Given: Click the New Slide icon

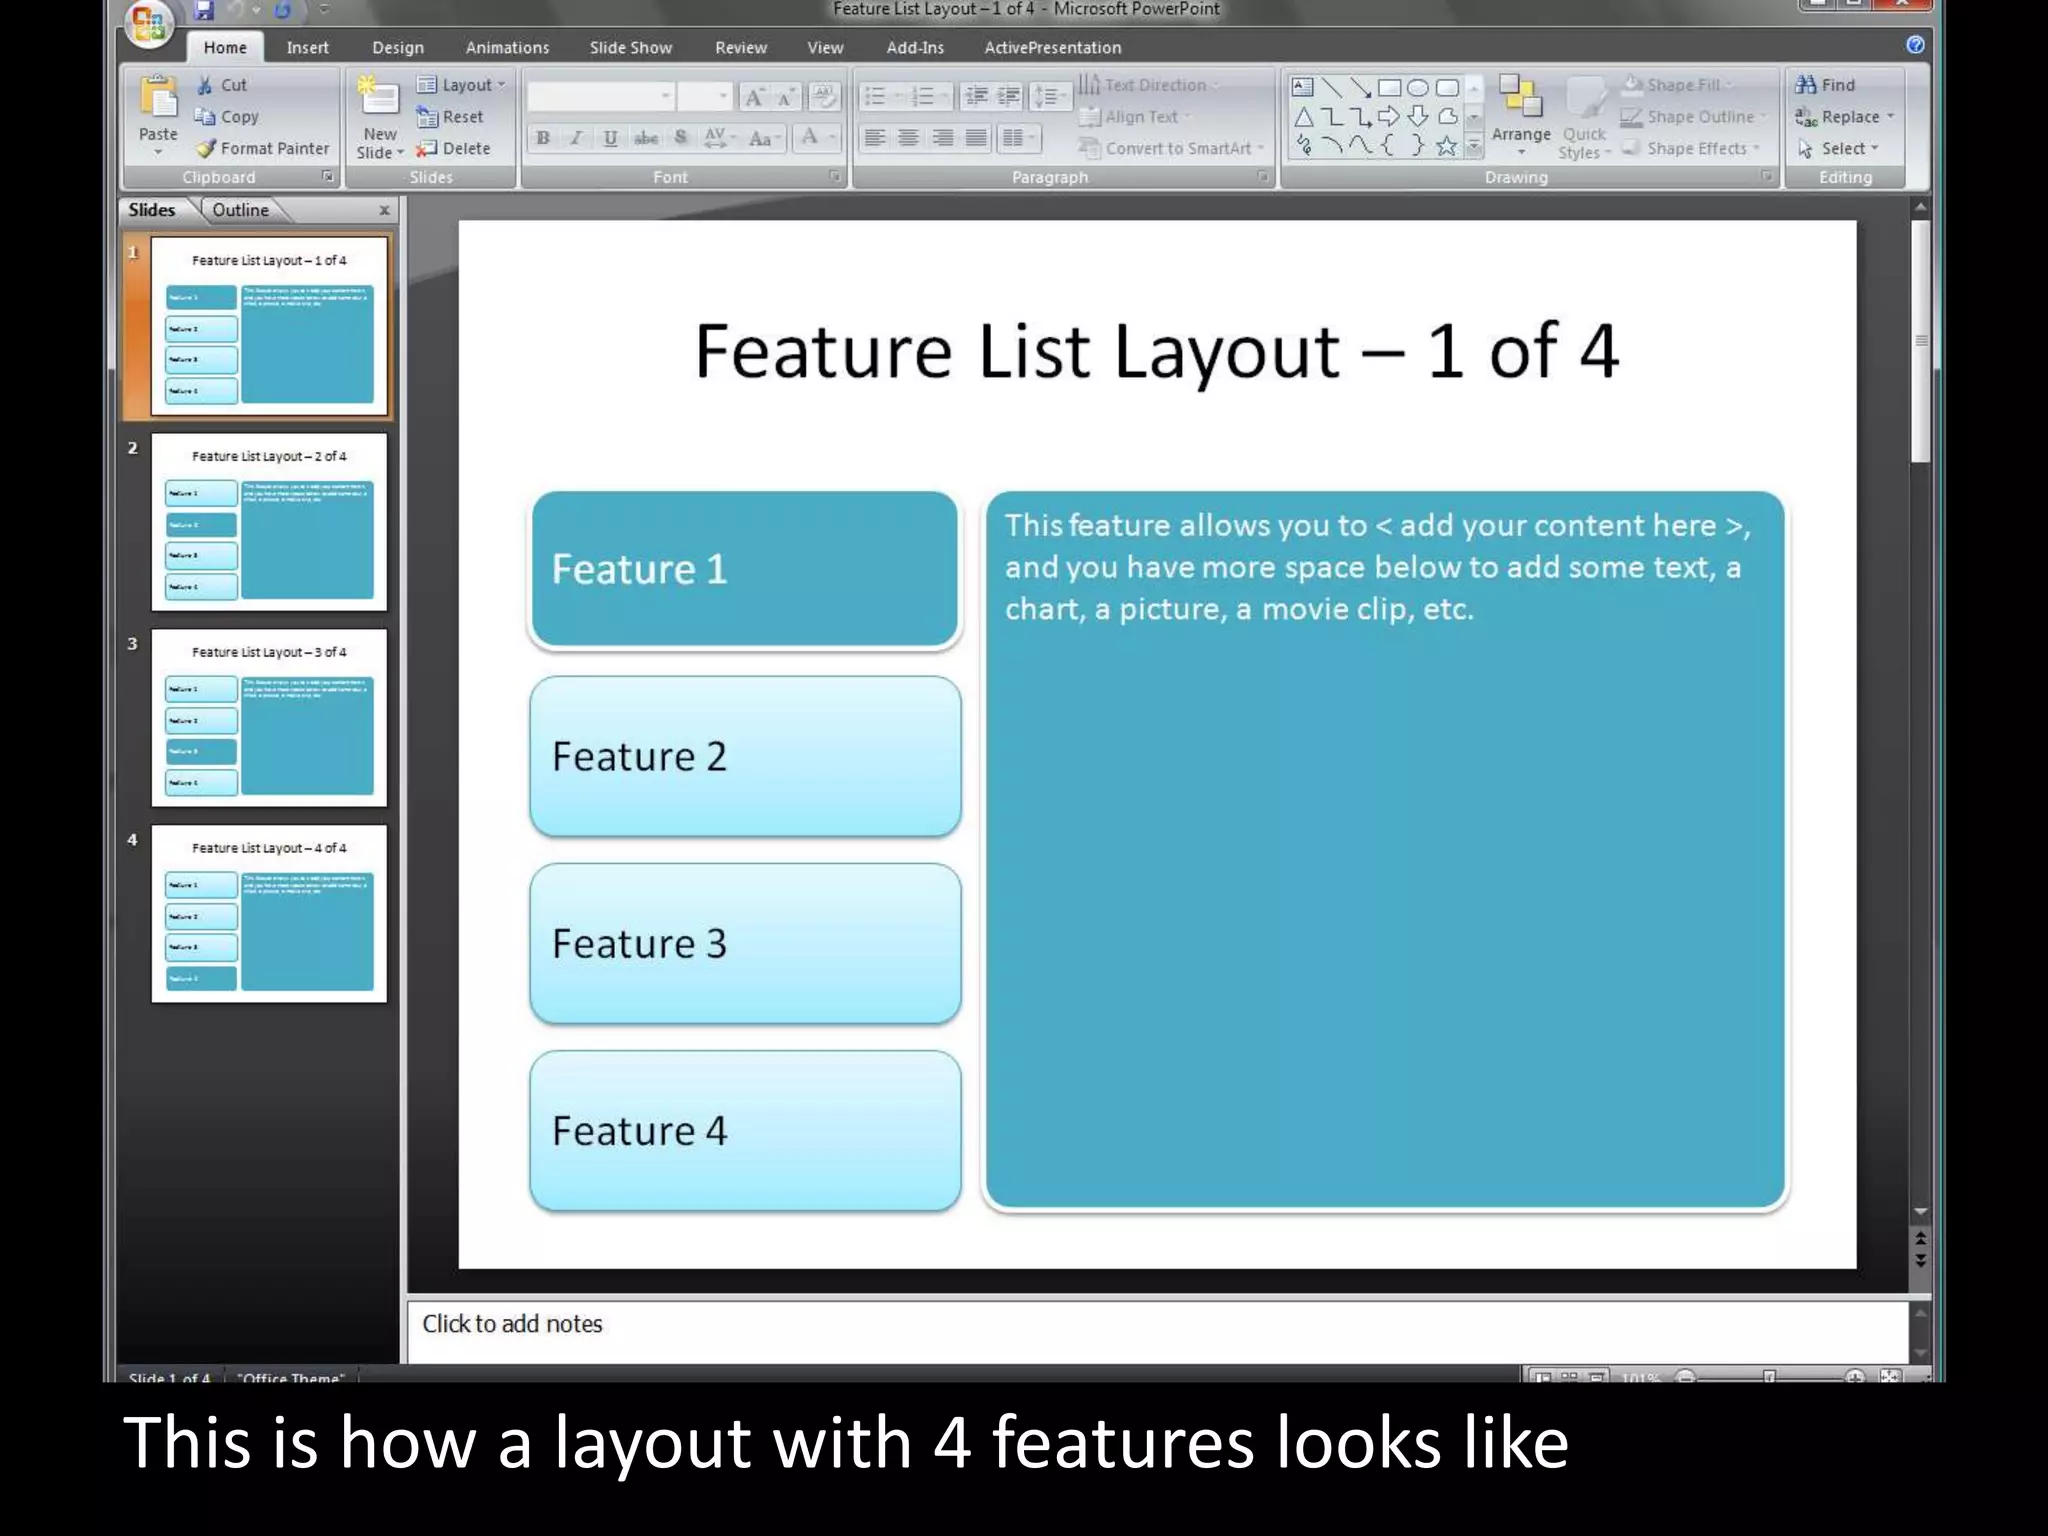Looking at the screenshot, I should pyautogui.click(x=379, y=98).
